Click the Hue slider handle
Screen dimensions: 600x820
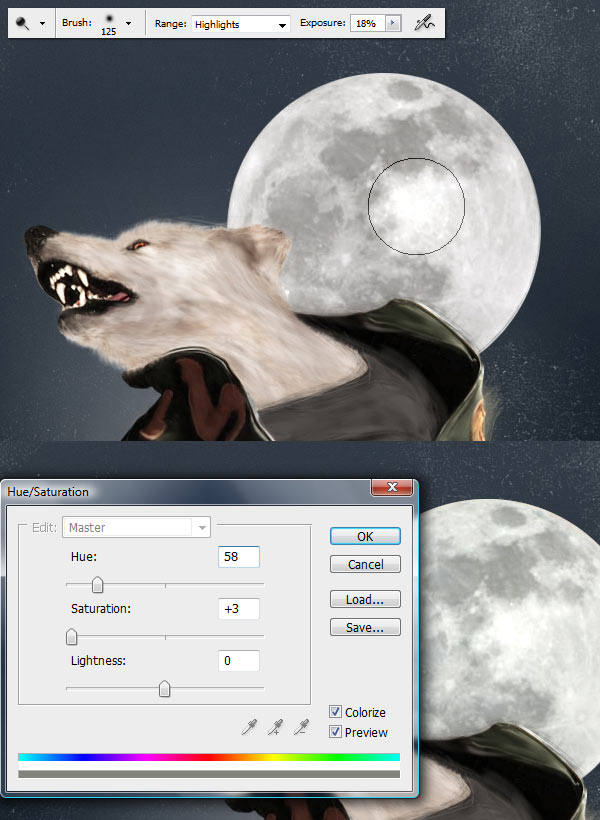click(x=97, y=585)
